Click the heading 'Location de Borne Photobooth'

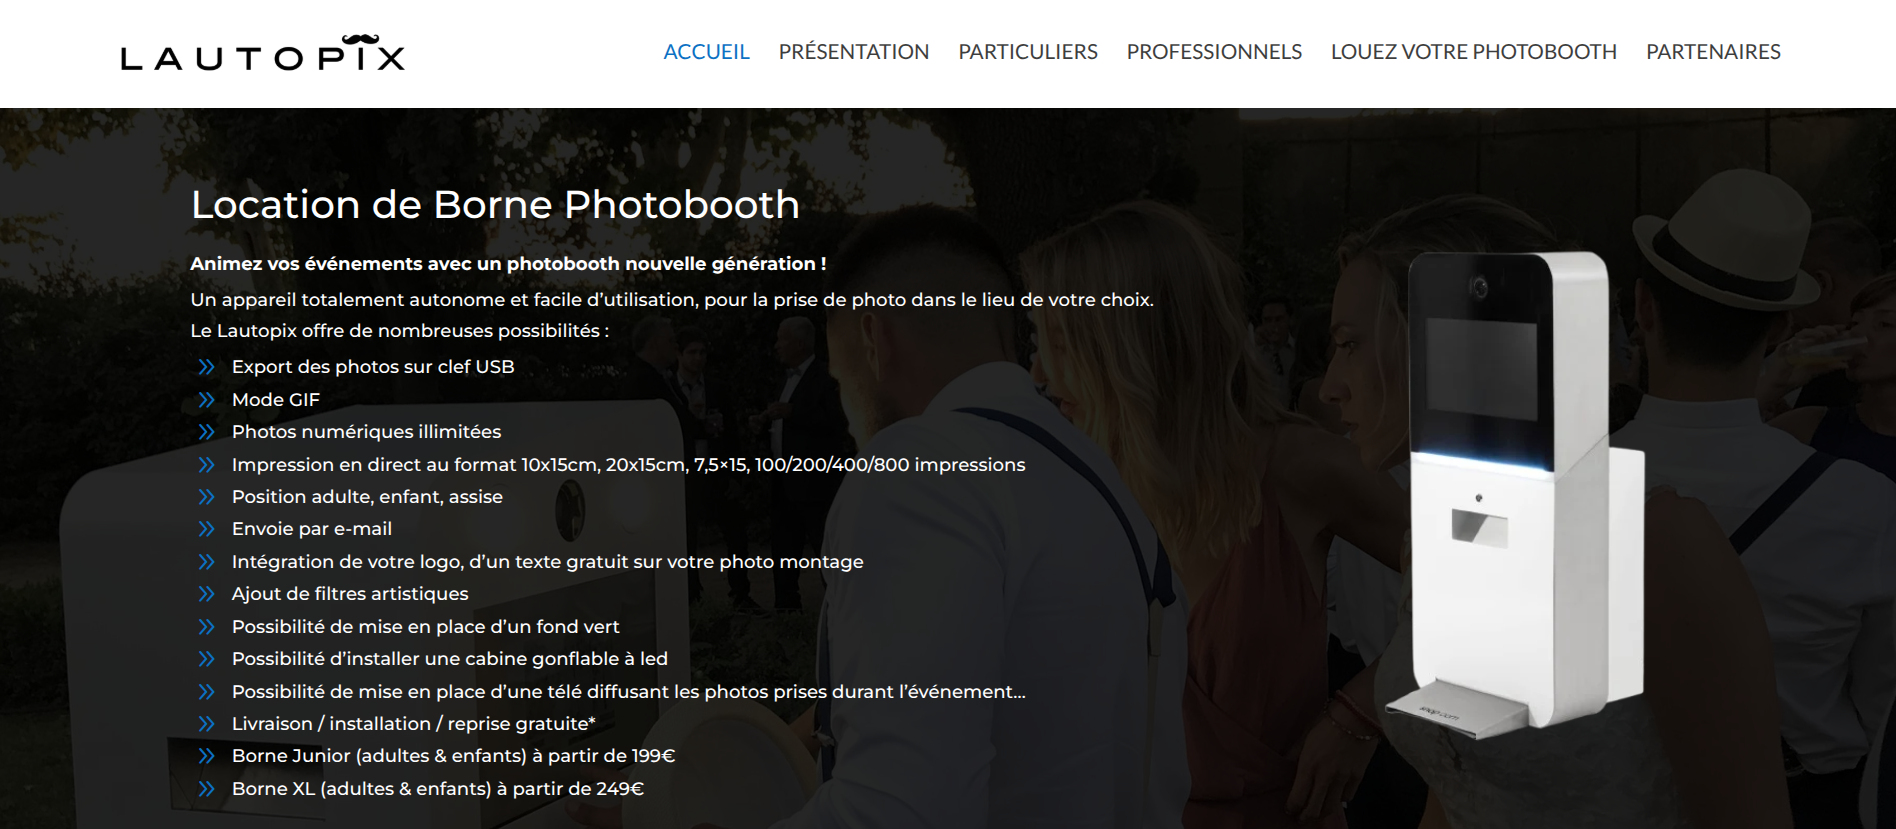(x=495, y=205)
